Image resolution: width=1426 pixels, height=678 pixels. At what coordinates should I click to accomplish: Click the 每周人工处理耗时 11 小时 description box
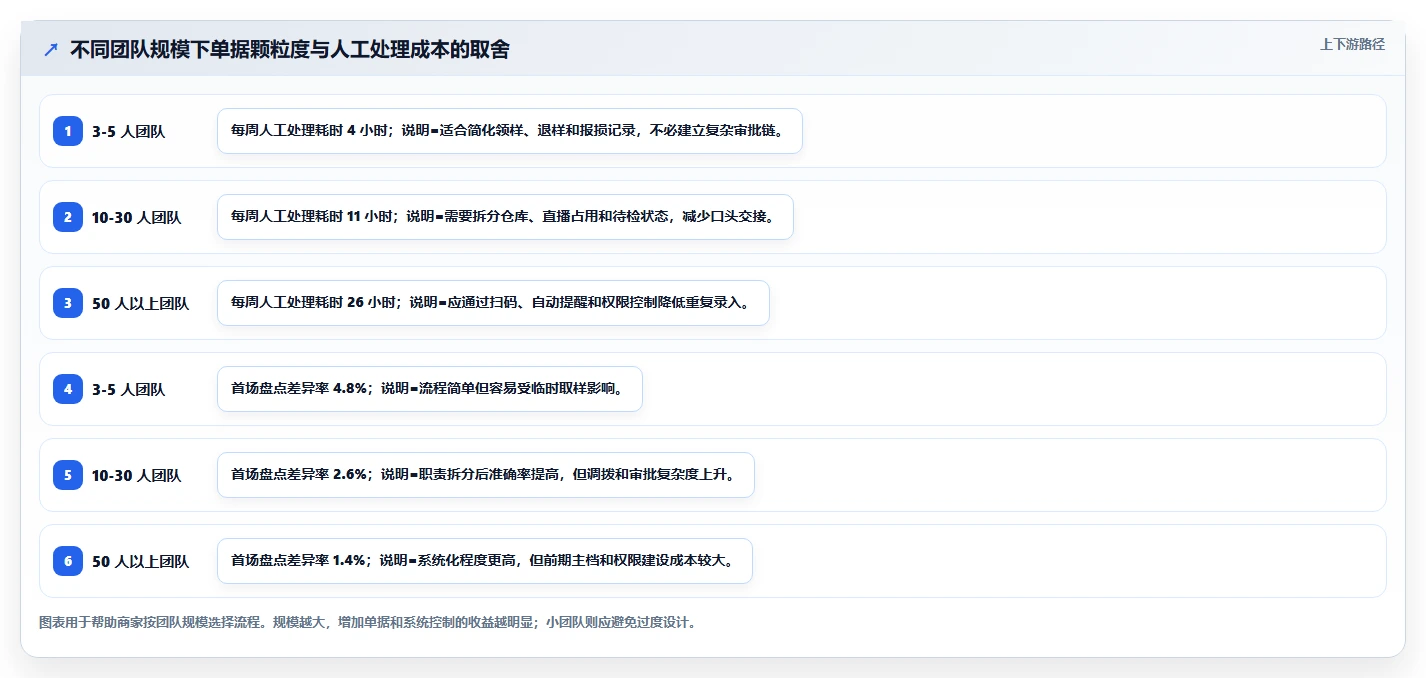click(x=505, y=217)
